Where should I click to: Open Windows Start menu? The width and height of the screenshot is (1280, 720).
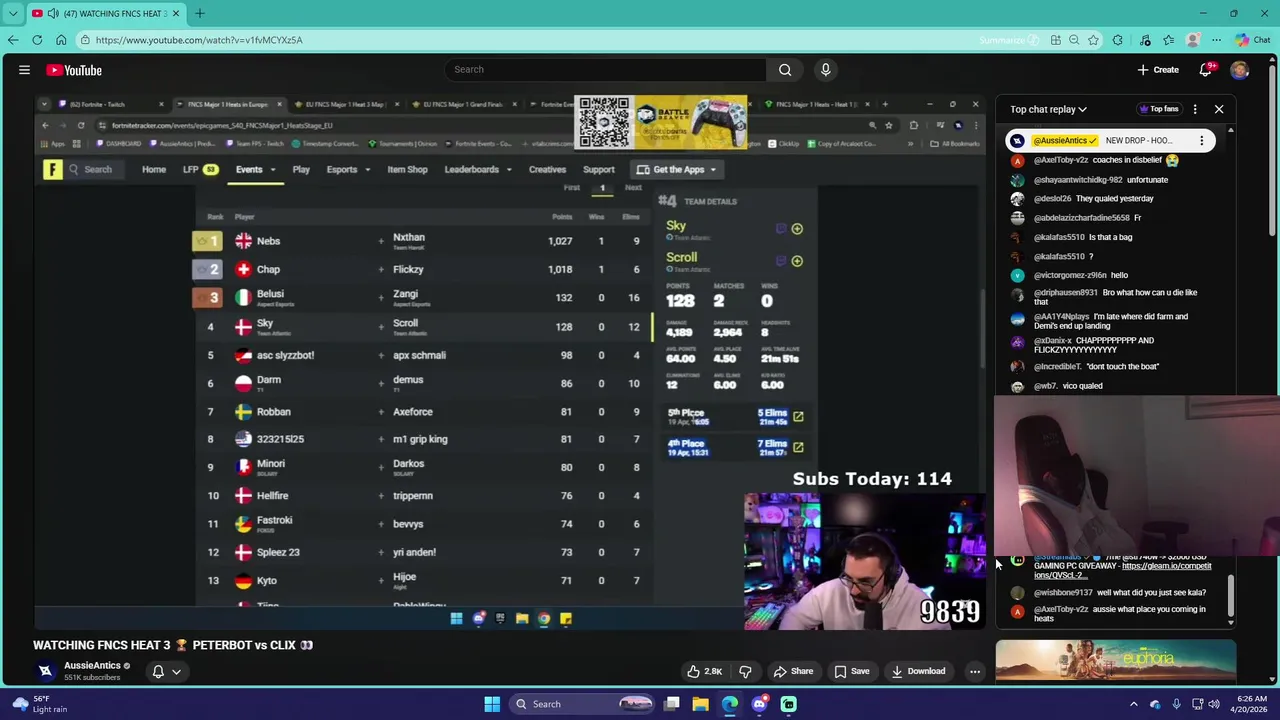click(x=492, y=704)
